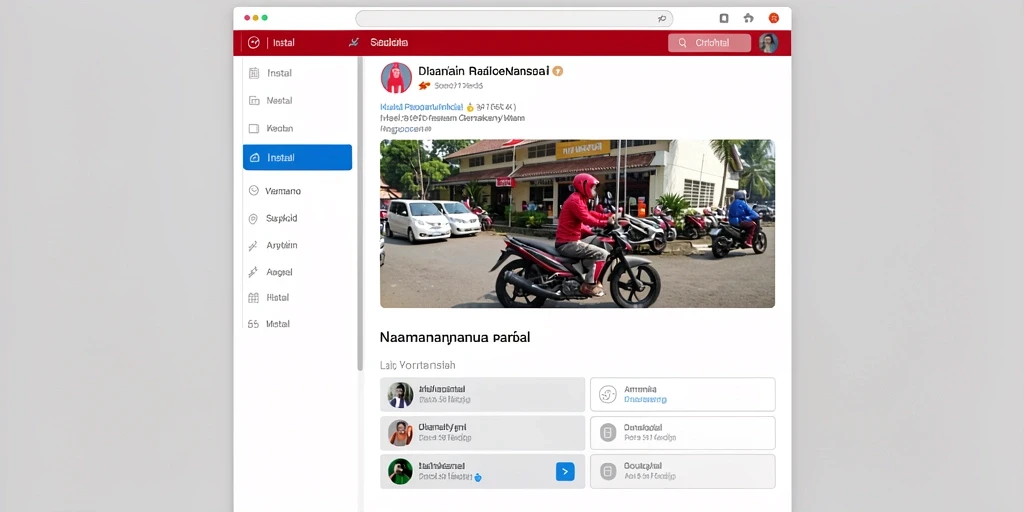Open the Diamaity/gml list card
The width and height of the screenshot is (1024, 512).
483,433
